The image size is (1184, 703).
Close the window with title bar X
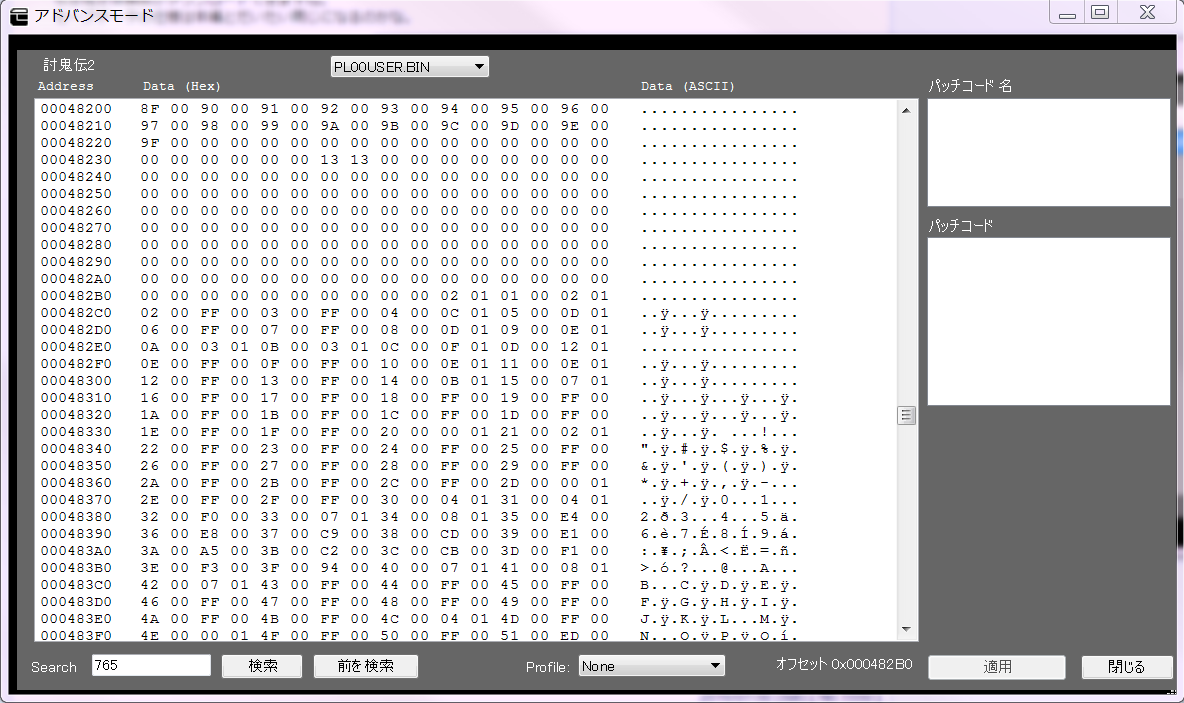[x=1146, y=13]
